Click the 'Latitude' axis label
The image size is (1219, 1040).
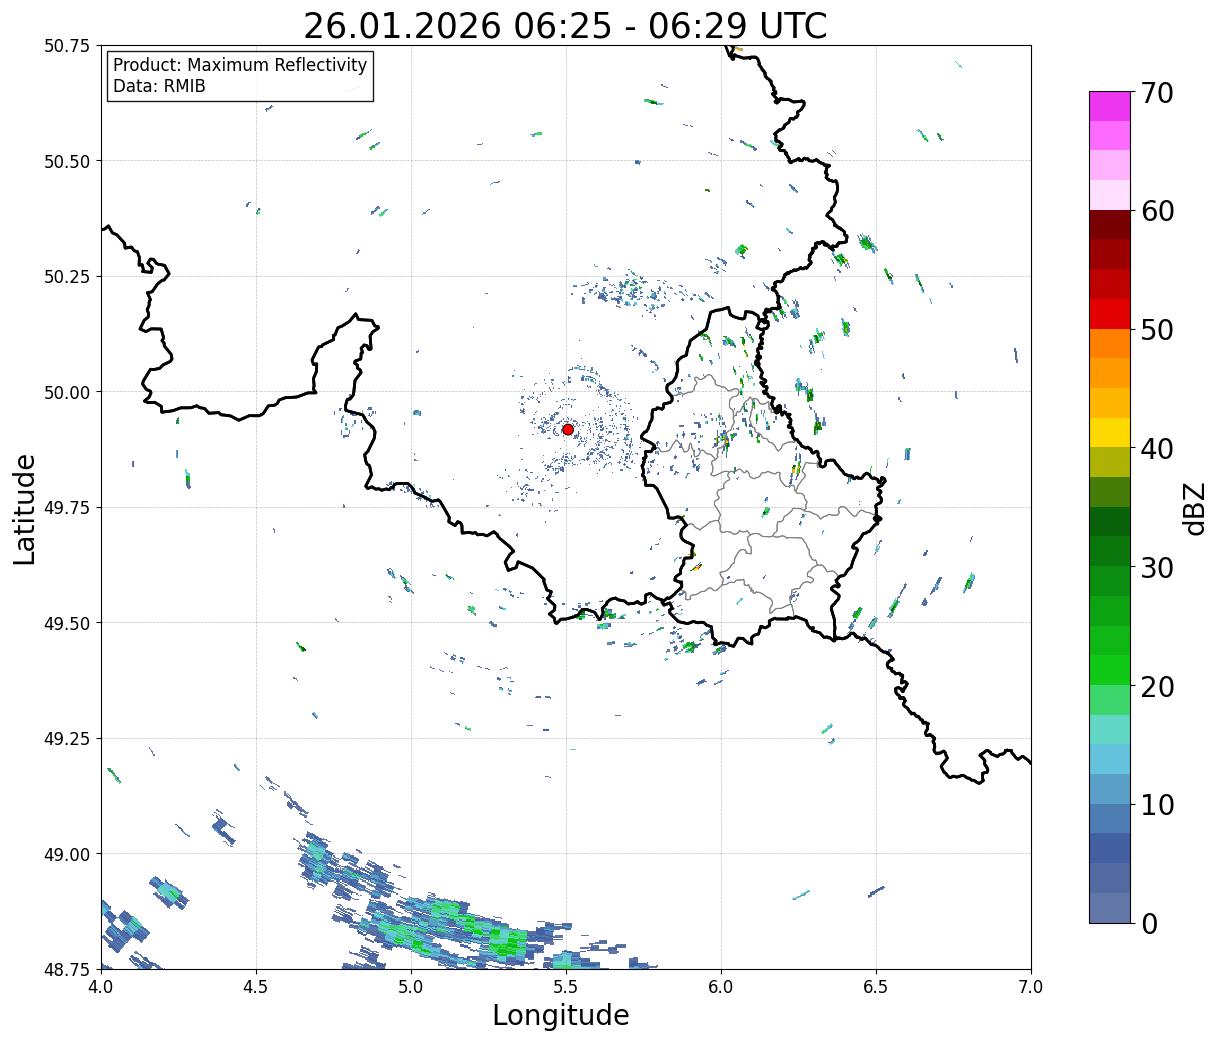pyautogui.click(x=25, y=508)
